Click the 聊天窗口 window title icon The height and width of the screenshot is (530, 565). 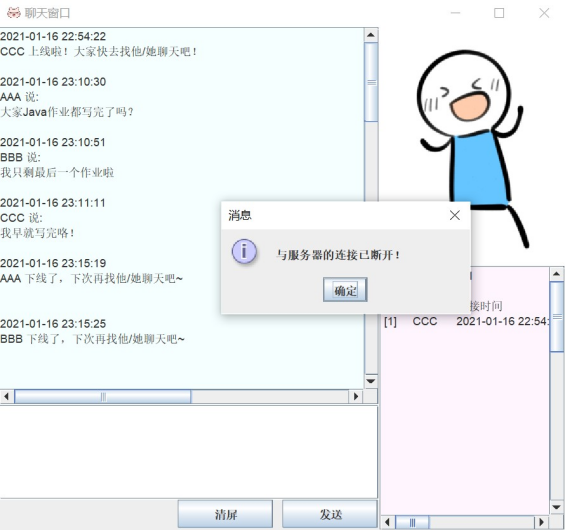[x=14, y=13]
